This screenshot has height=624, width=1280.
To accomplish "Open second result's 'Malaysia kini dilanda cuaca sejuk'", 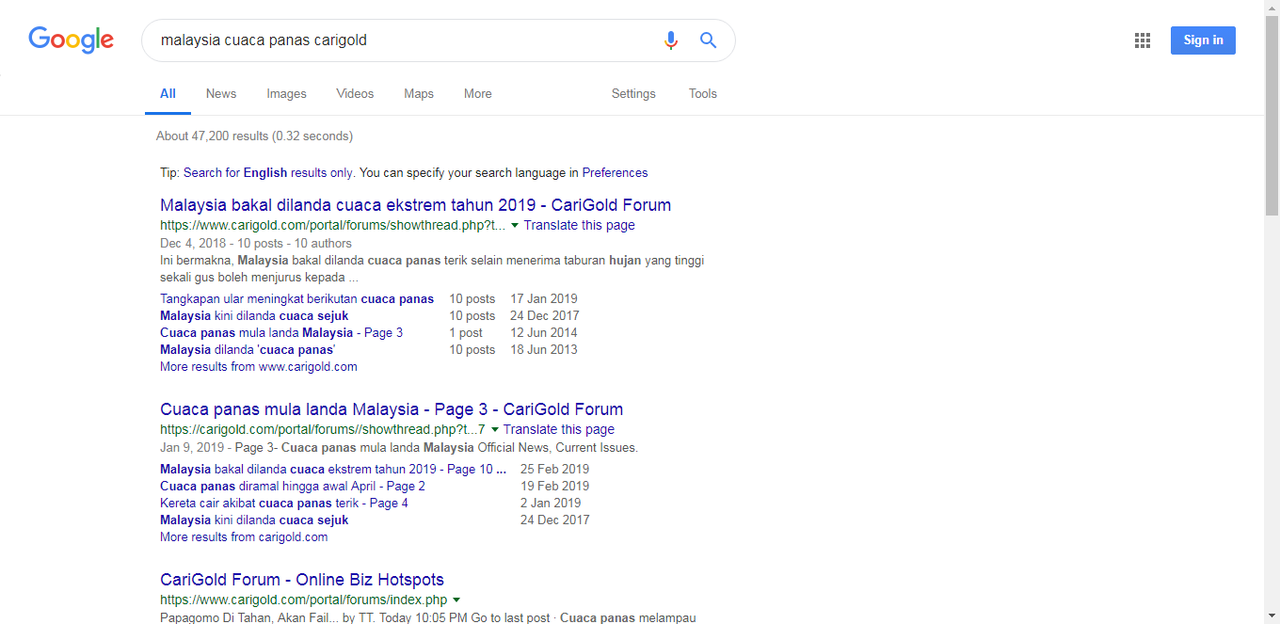I will coord(254,520).
